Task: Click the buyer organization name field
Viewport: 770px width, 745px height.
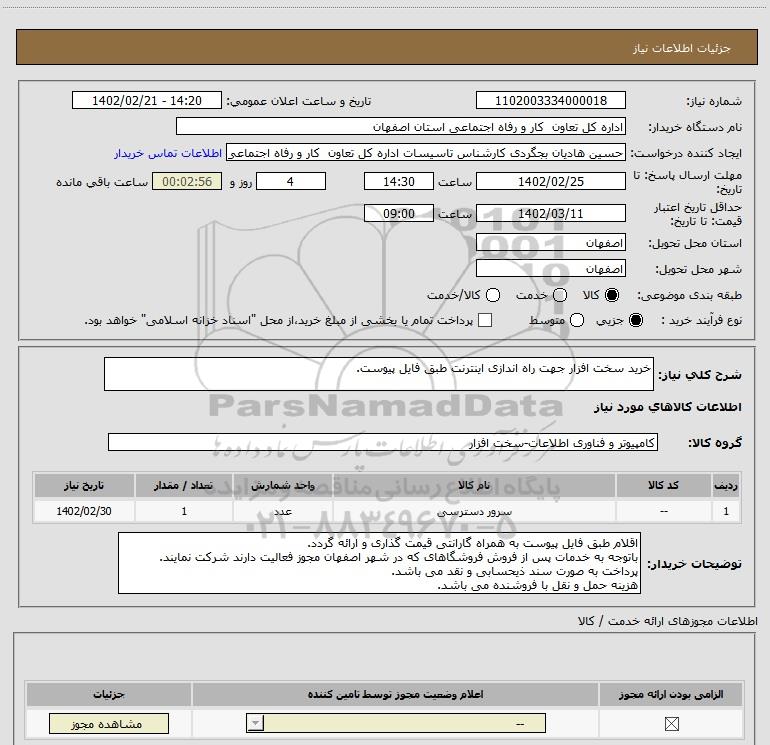Action: (401, 127)
